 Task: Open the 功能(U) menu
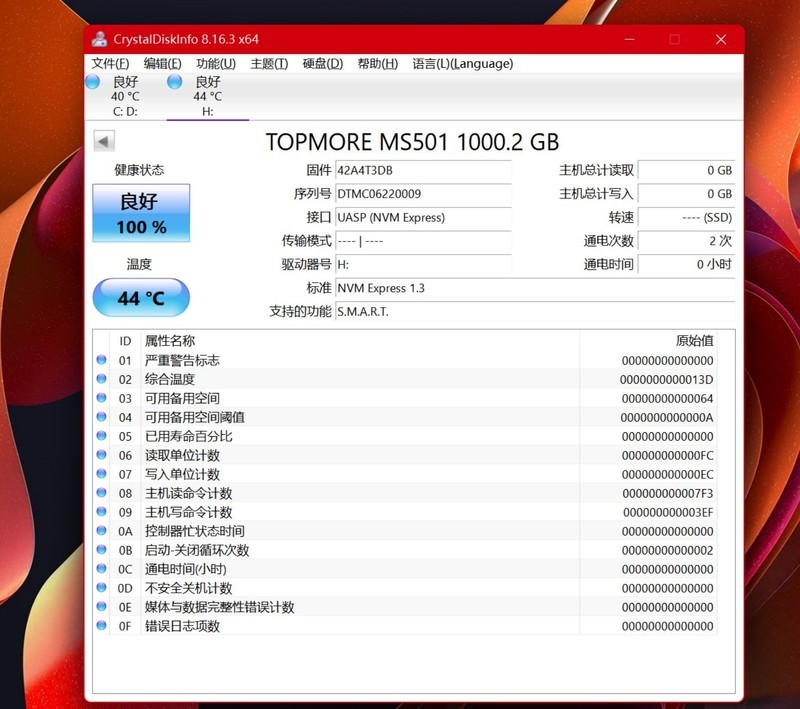click(214, 63)
